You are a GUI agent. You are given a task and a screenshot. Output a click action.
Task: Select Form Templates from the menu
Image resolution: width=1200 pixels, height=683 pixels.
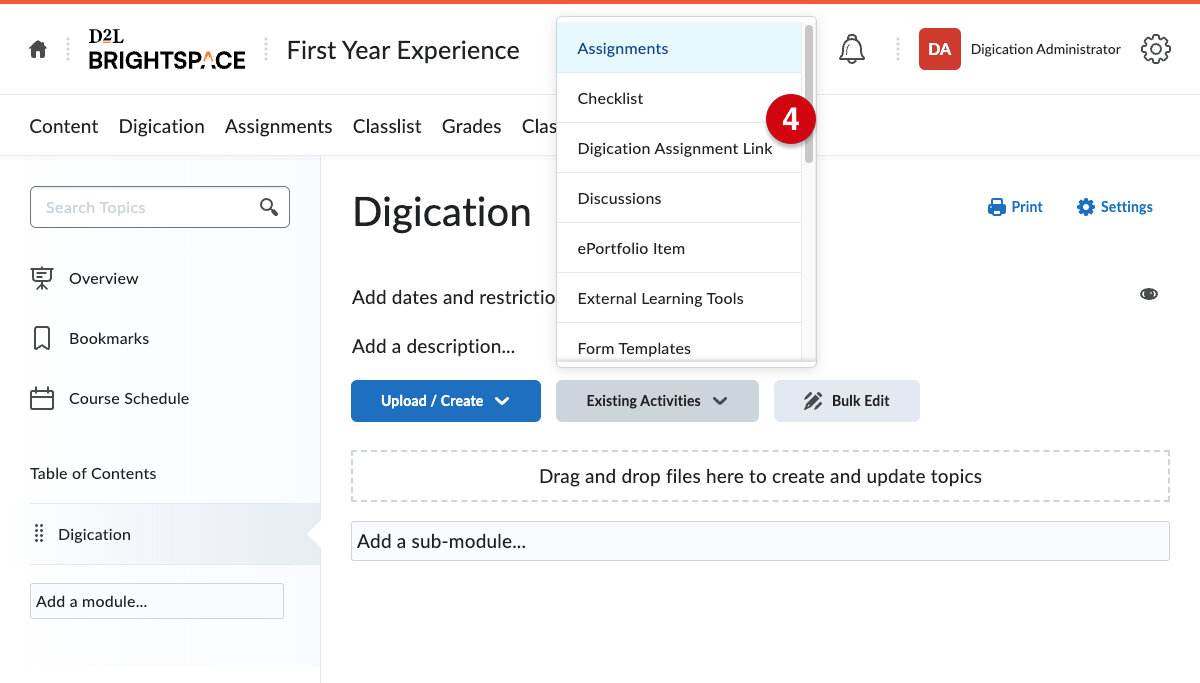pyautogui.click(x=679, y=342)
